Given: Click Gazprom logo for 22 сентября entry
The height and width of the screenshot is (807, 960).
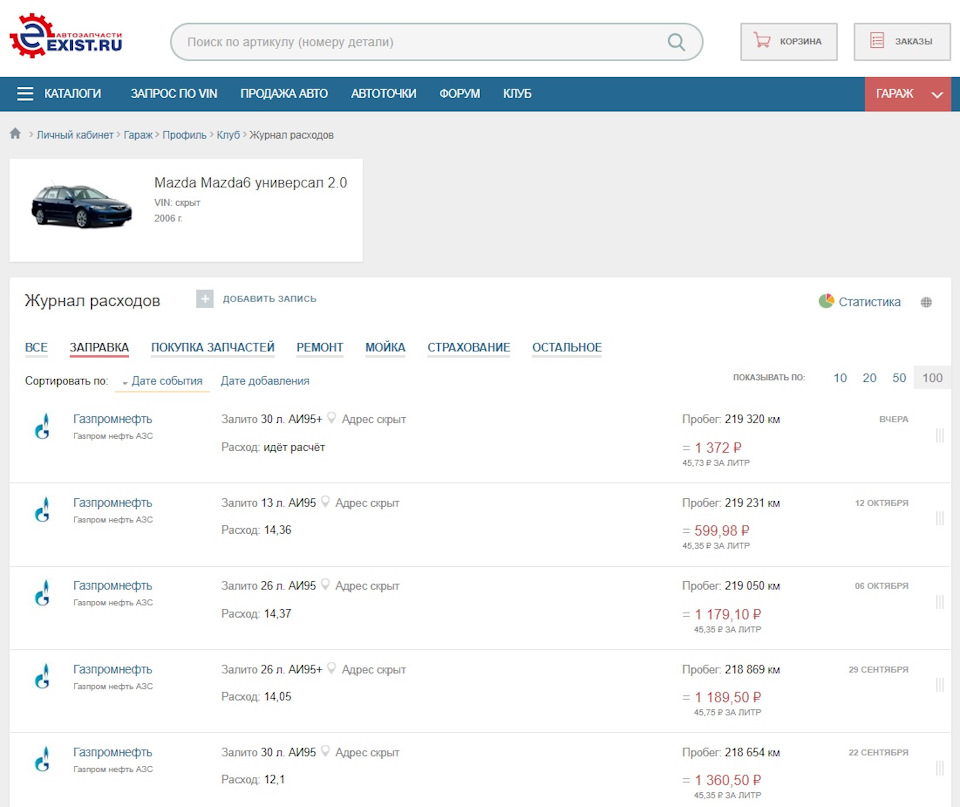Looking at the screenshot, I should 42,759.
